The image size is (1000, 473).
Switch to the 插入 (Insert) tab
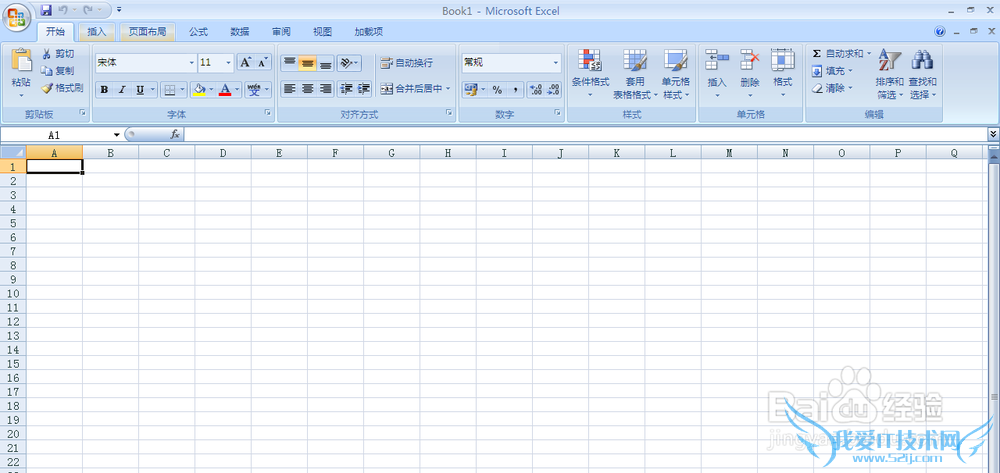(x=97, y=31)
